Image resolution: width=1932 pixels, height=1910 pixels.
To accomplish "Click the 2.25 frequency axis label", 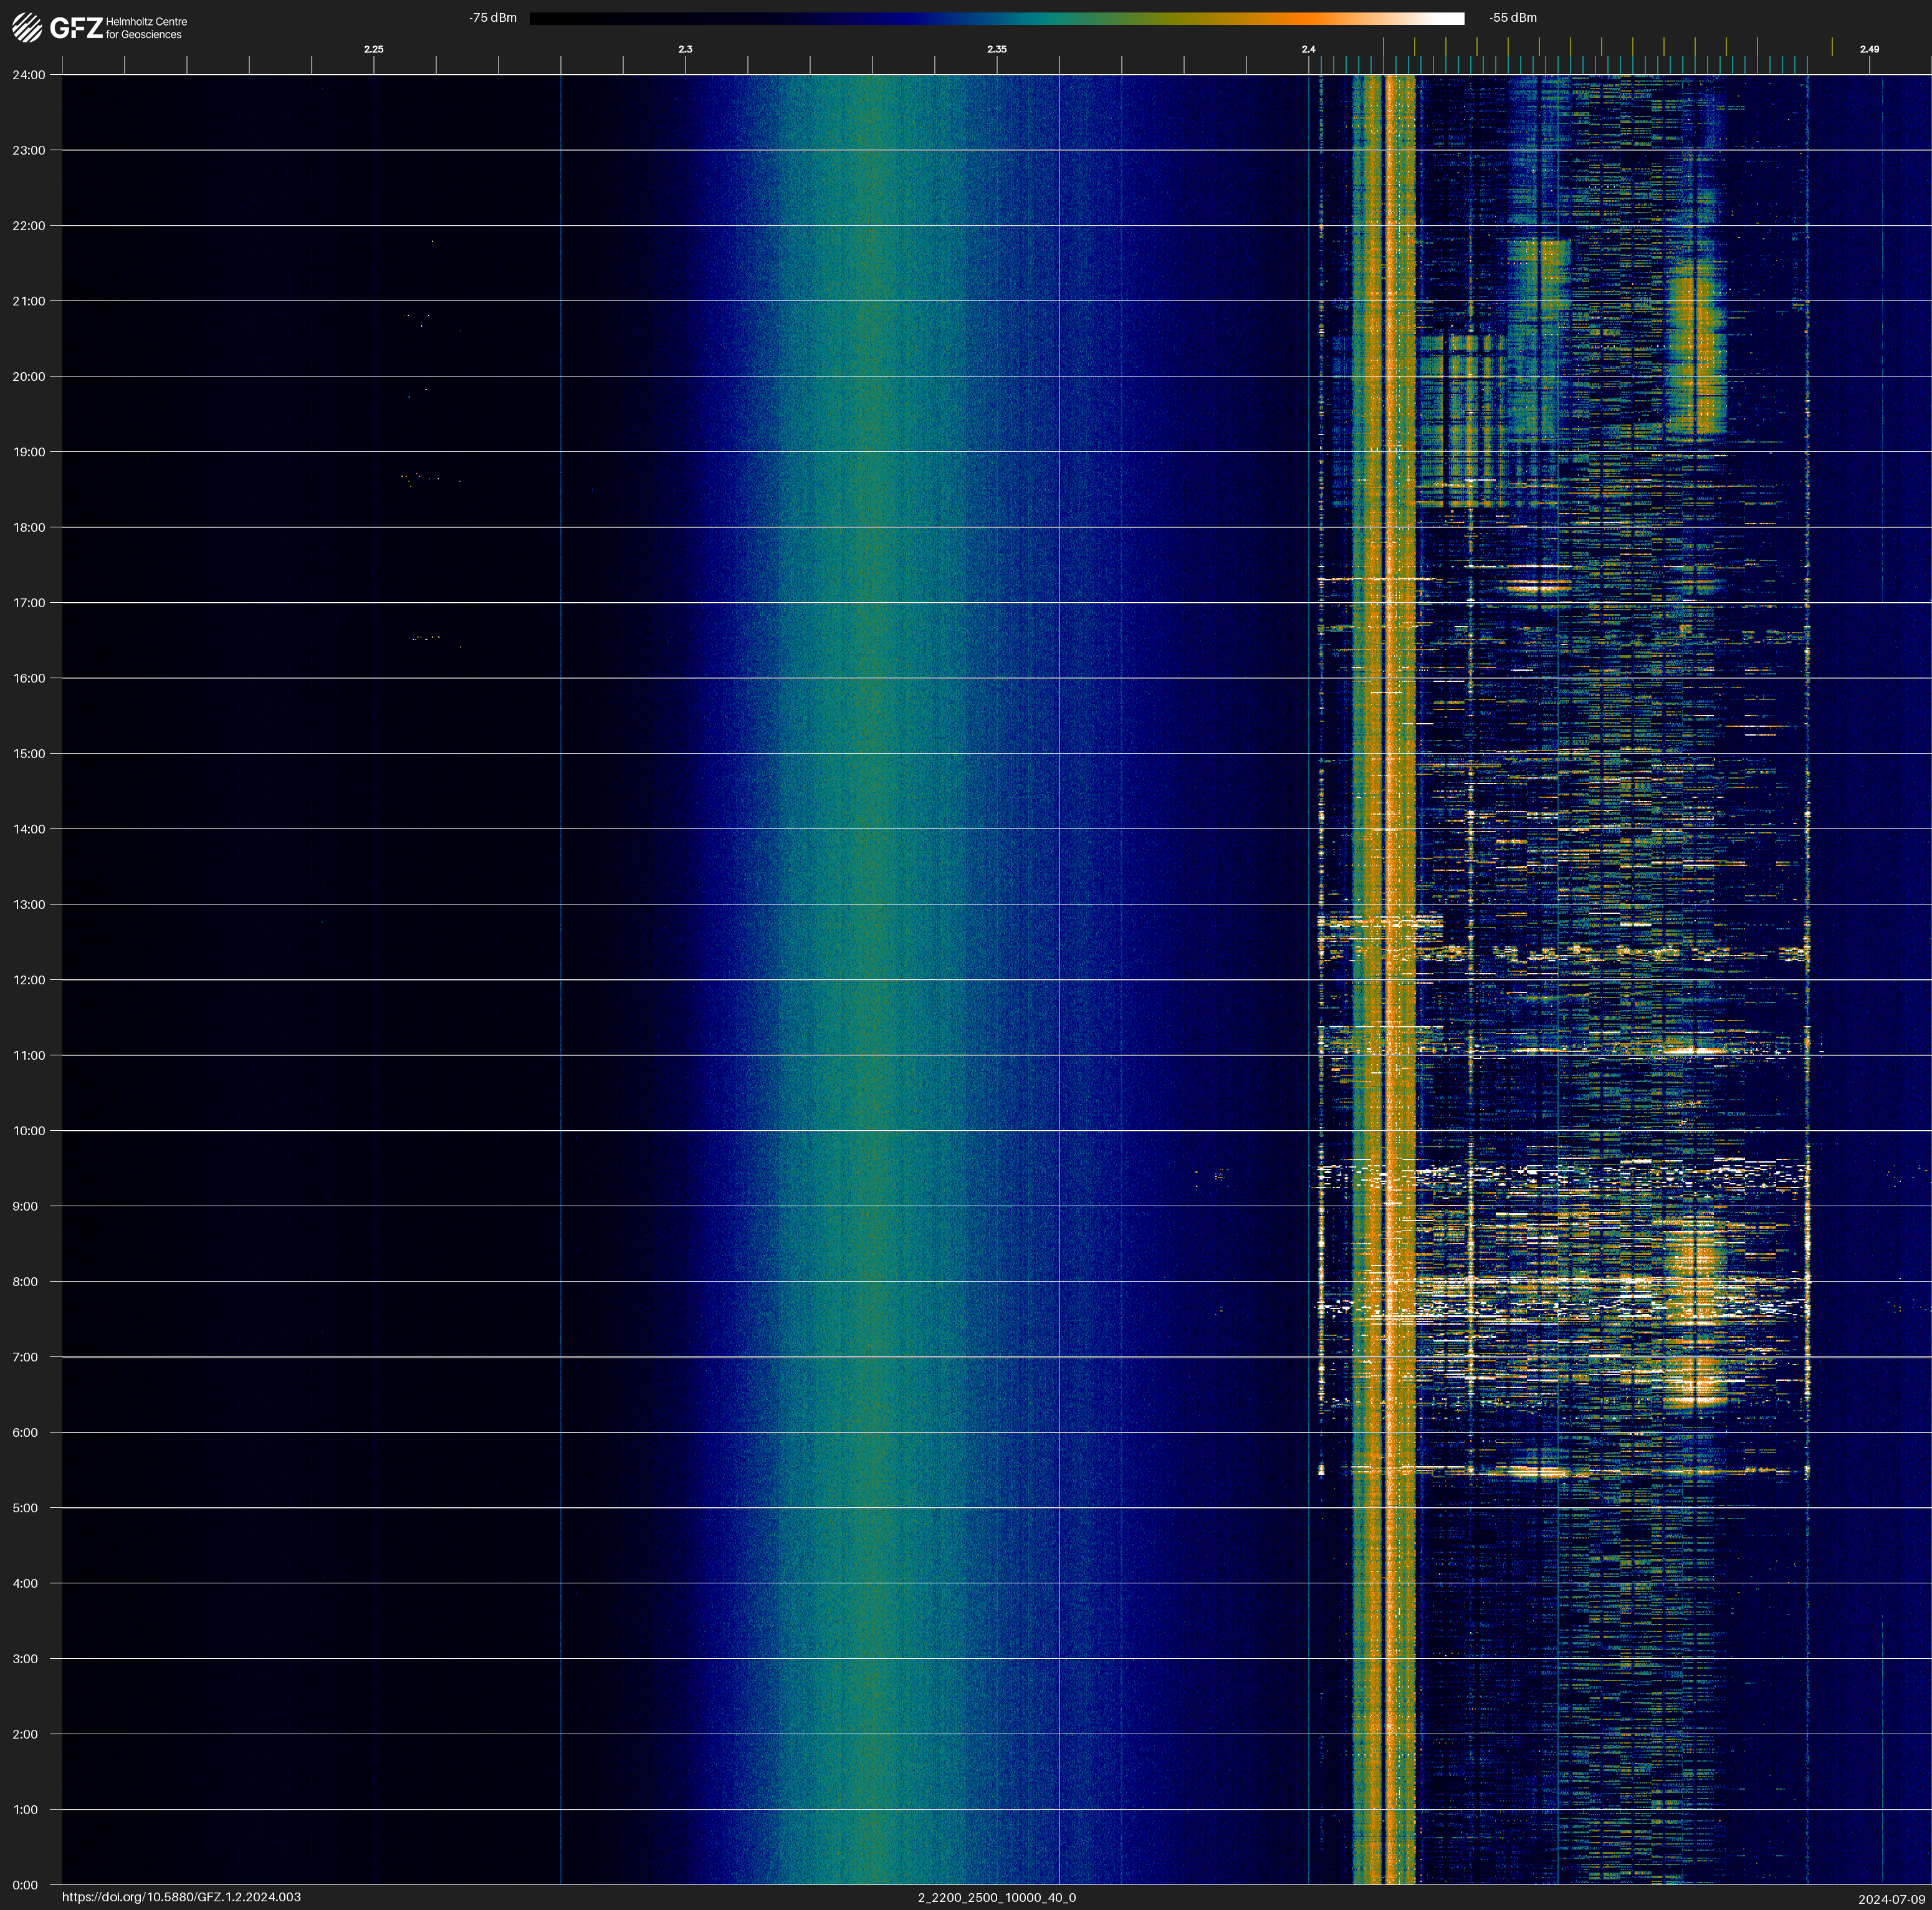I will coord(373,49).
